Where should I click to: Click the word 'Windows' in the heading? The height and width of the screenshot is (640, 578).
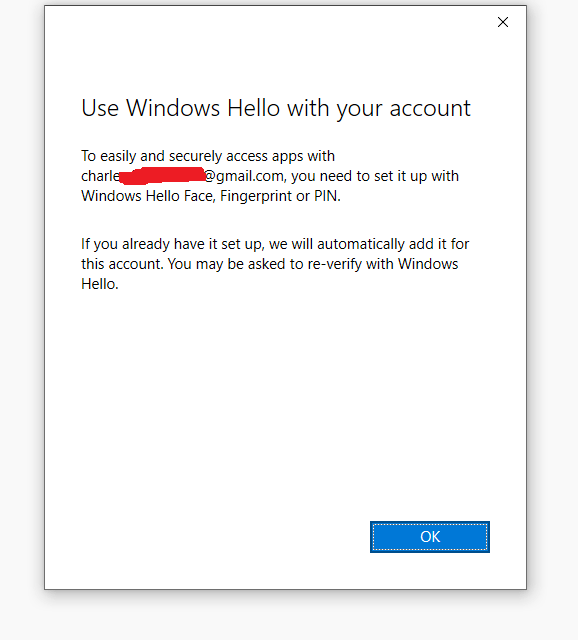tap(173, 108)
